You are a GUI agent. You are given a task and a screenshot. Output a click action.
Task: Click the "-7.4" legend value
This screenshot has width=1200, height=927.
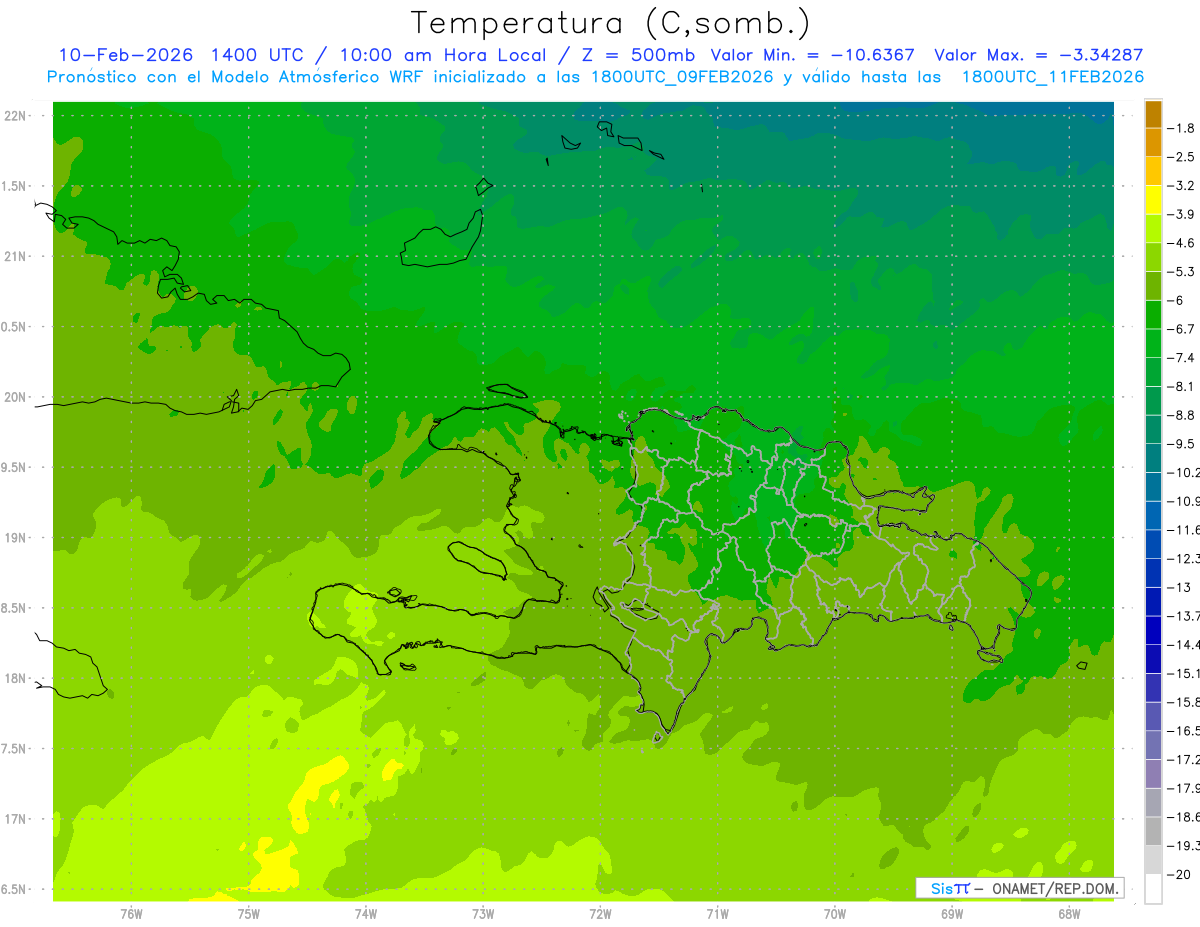1180,358
